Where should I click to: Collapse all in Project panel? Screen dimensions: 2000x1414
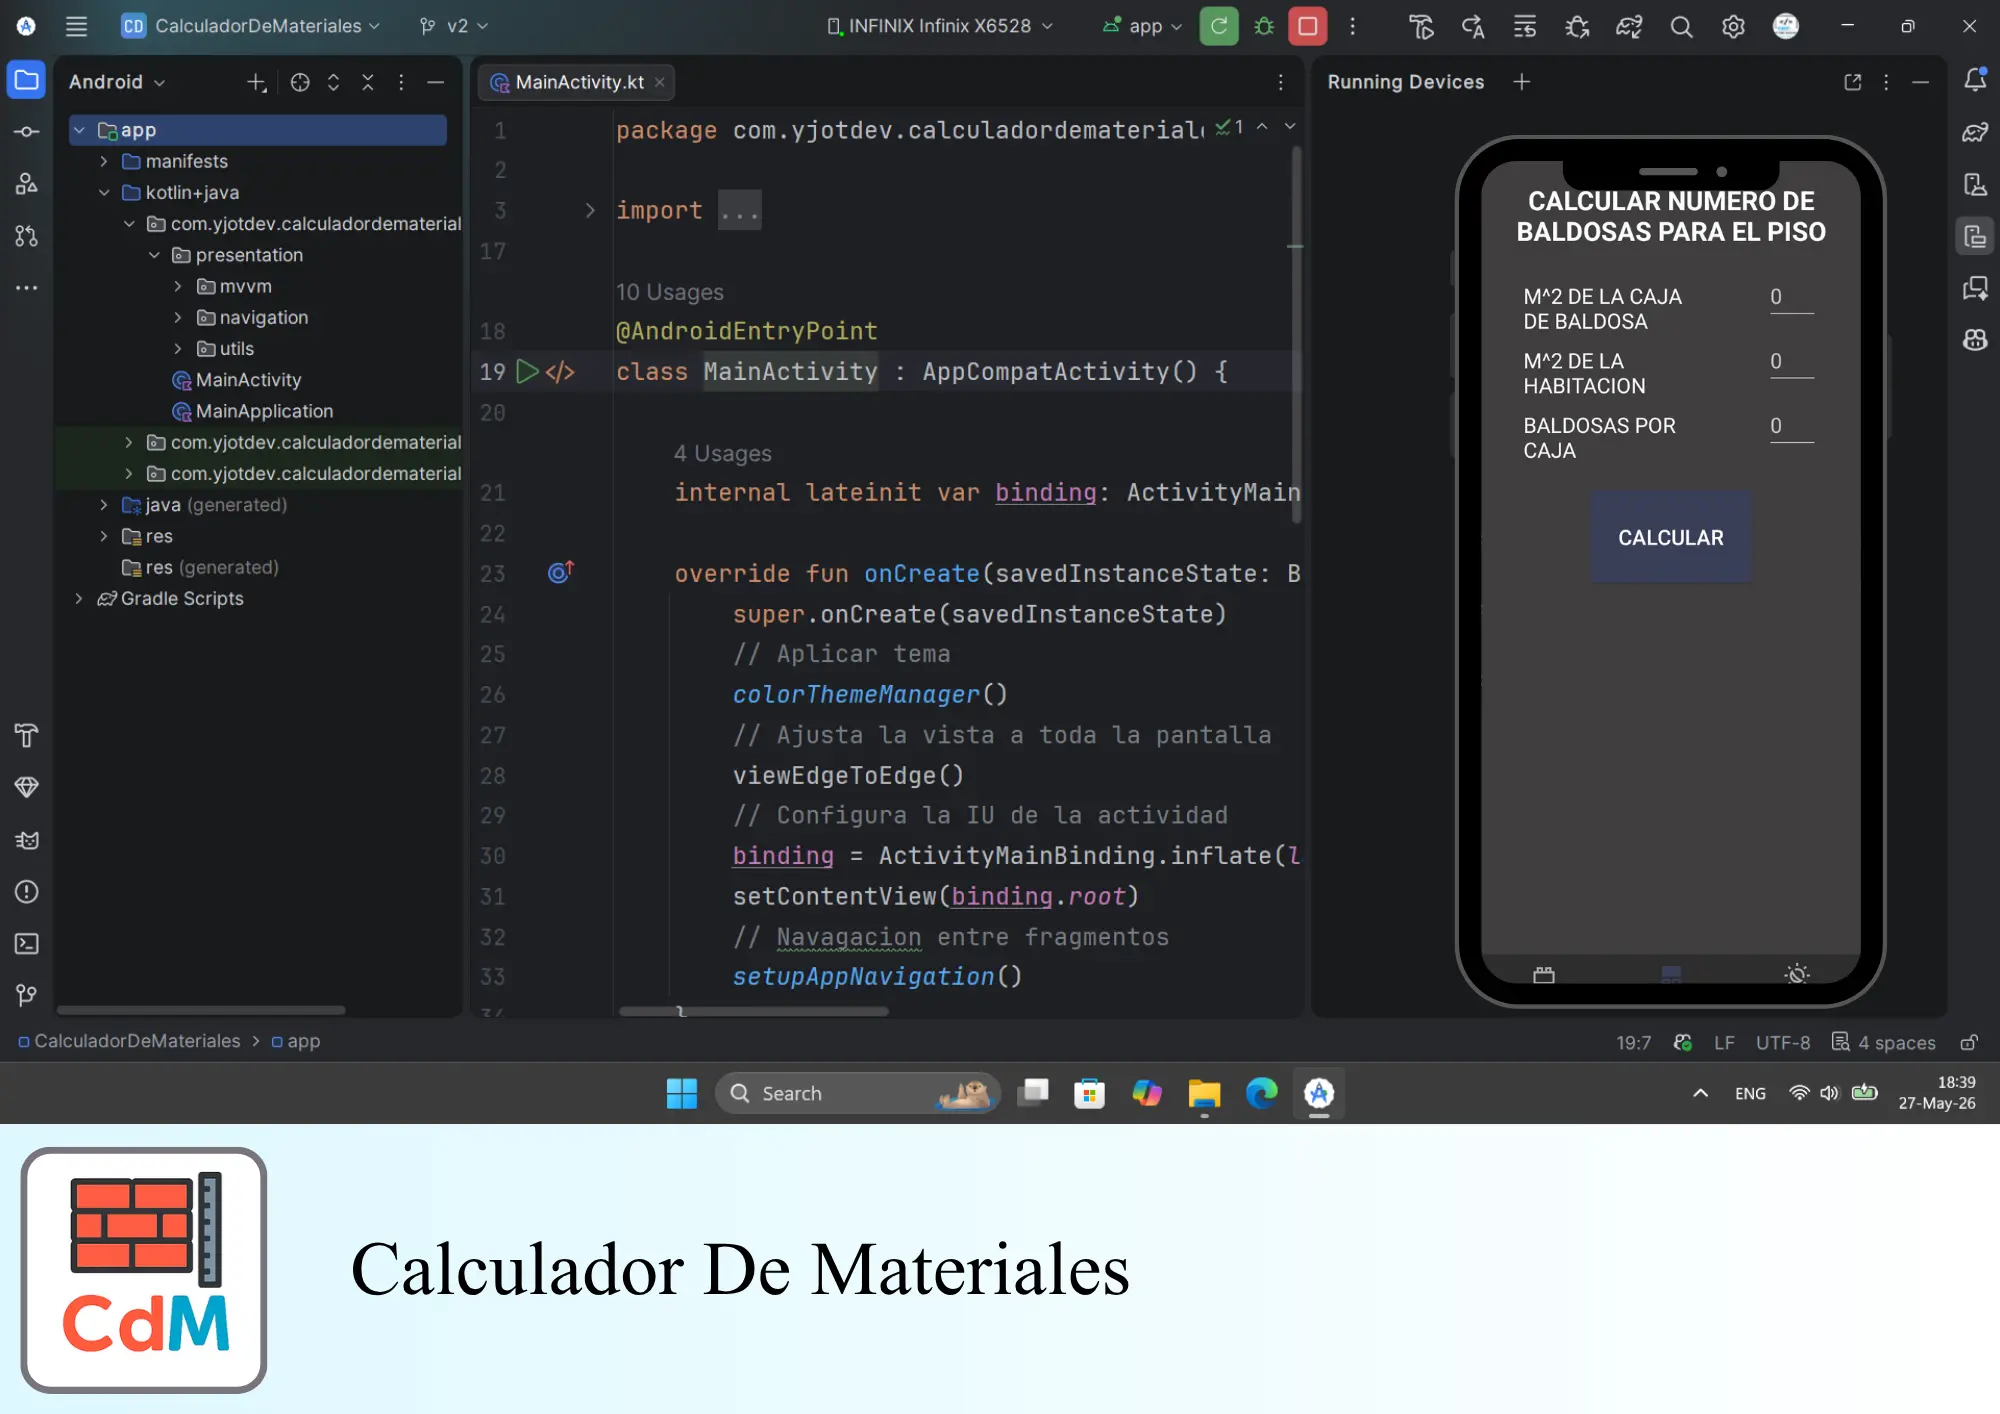coord(368,83)
